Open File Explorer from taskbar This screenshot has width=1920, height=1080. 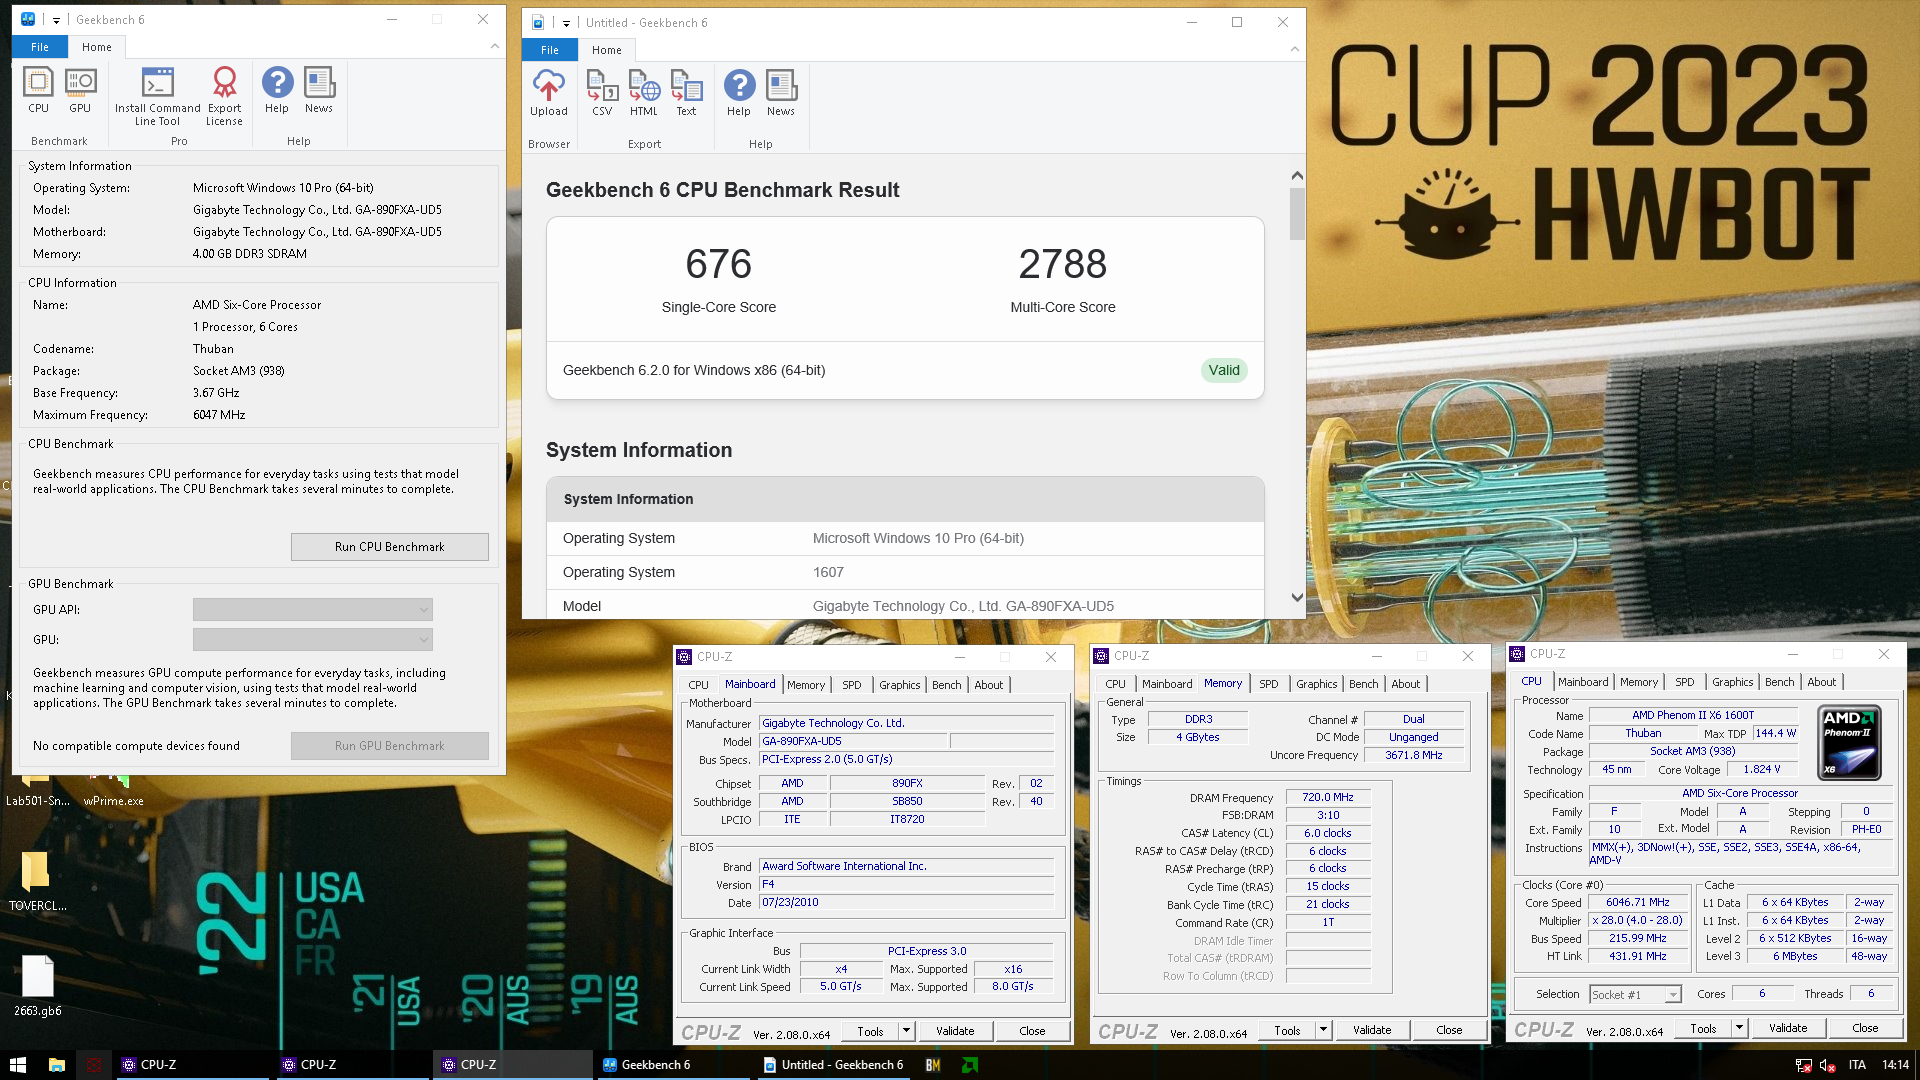(x=57, y=1065)
